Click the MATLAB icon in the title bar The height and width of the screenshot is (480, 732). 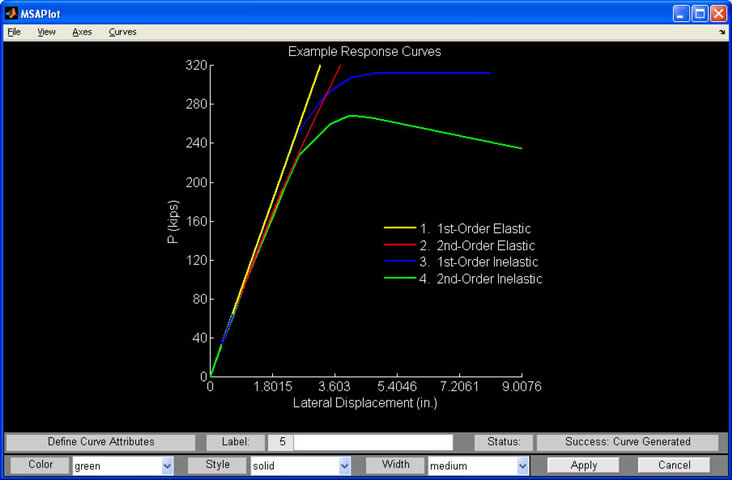click(12, 14)
